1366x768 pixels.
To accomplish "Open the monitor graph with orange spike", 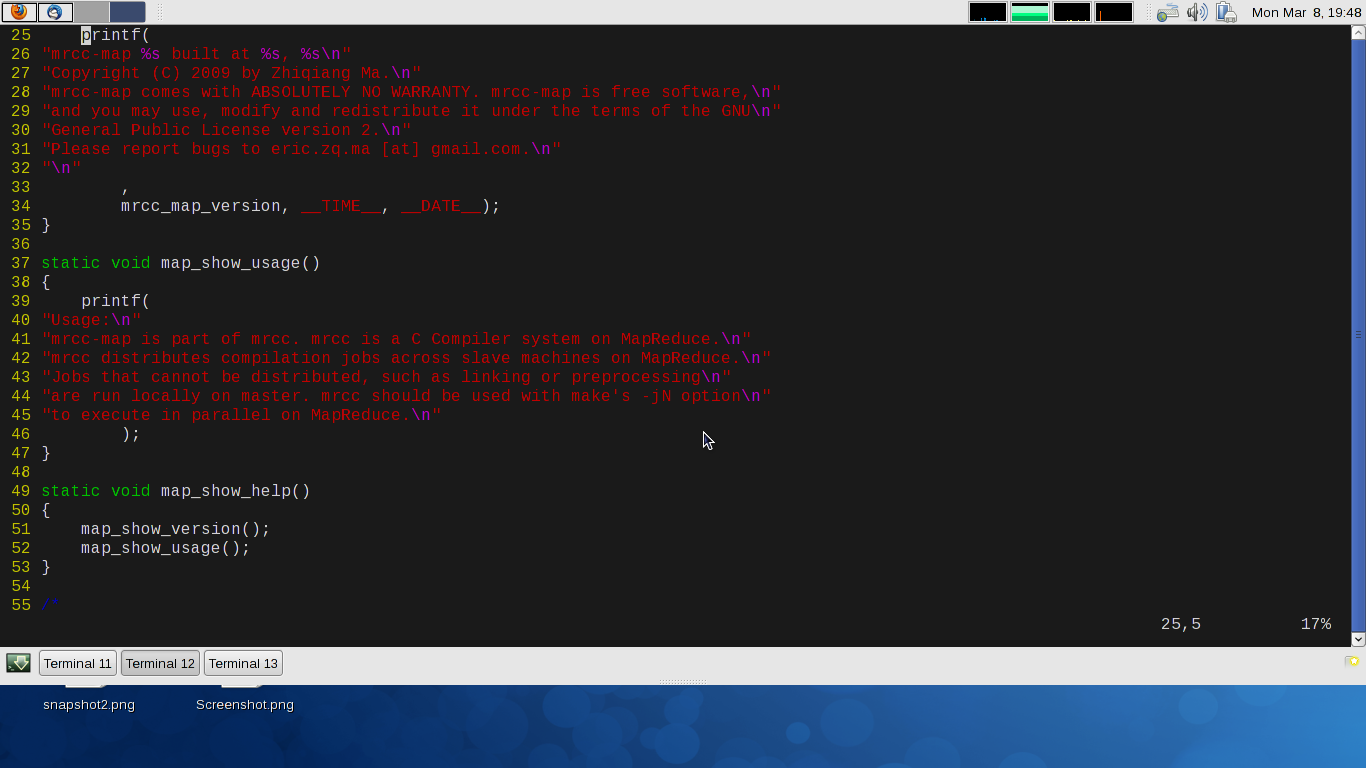I will click(1114, 12).
